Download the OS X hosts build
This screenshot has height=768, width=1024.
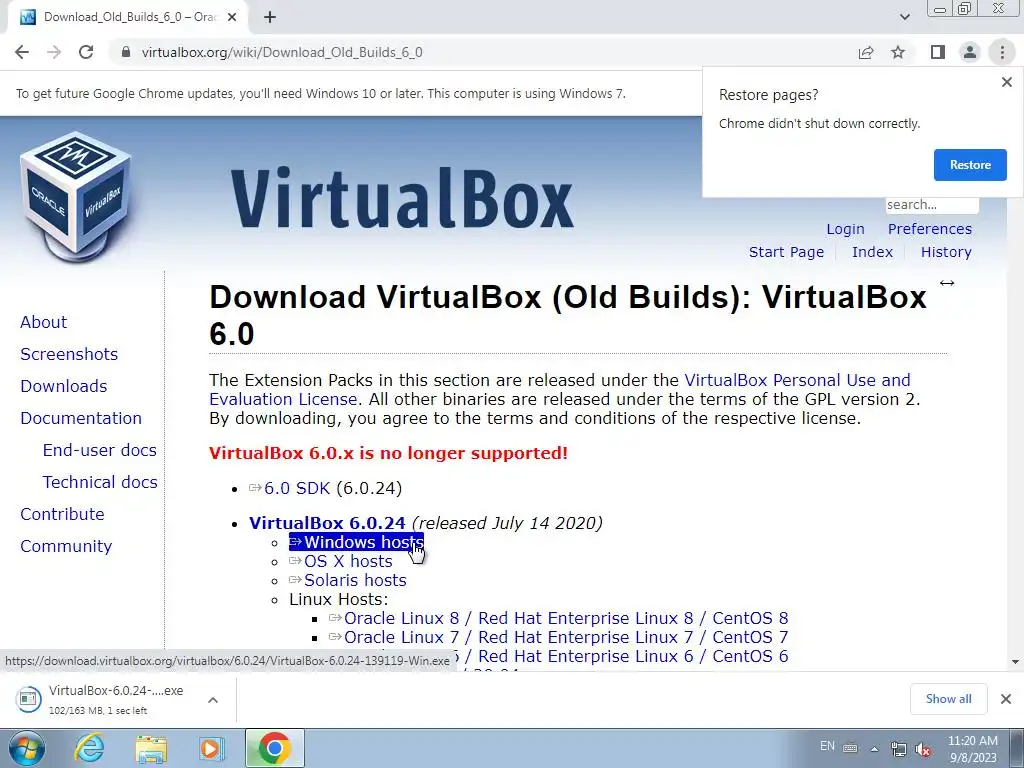point(347,561)
